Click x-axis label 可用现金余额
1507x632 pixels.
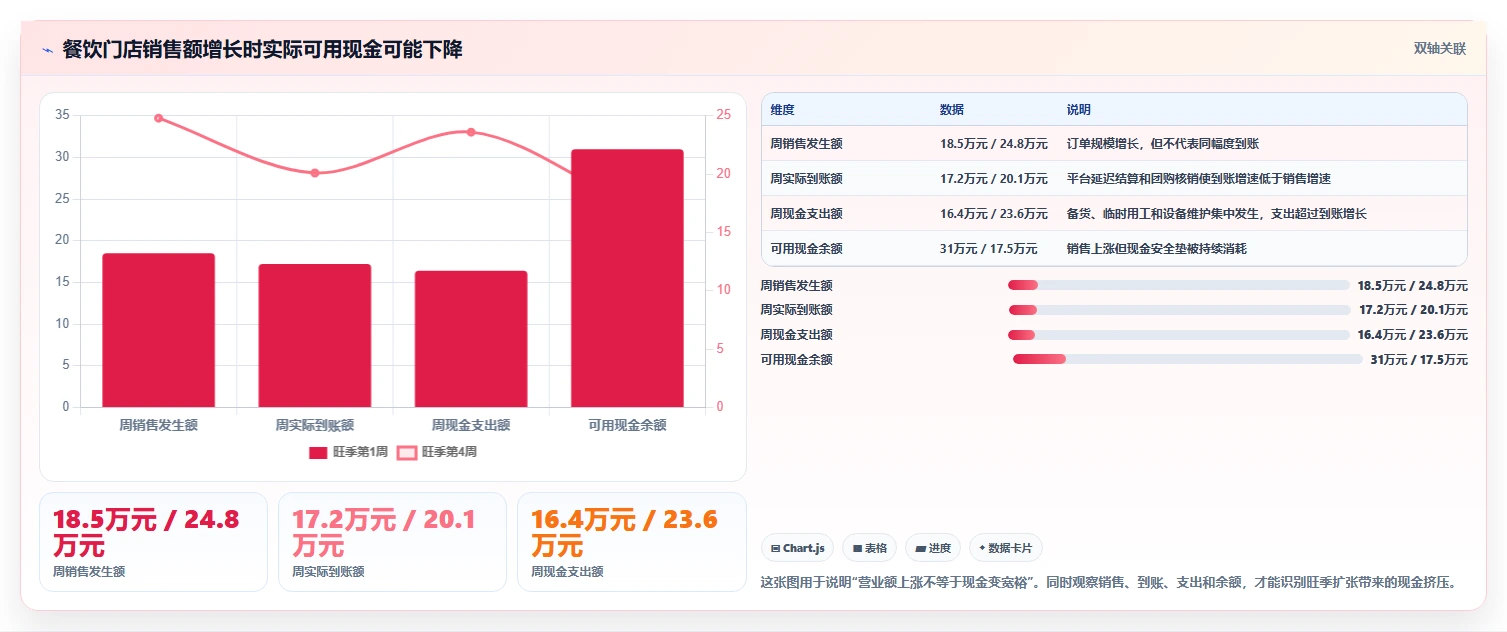click(627, 425)
